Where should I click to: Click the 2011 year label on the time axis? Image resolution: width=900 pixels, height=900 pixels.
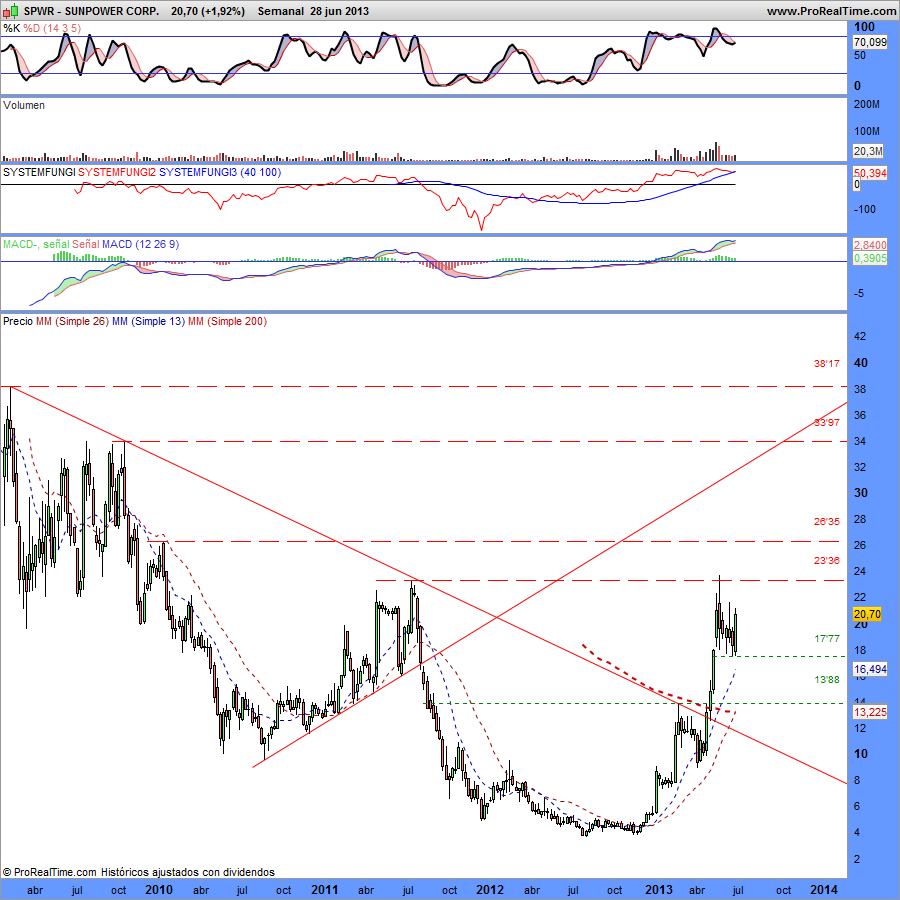click(324, 890)
